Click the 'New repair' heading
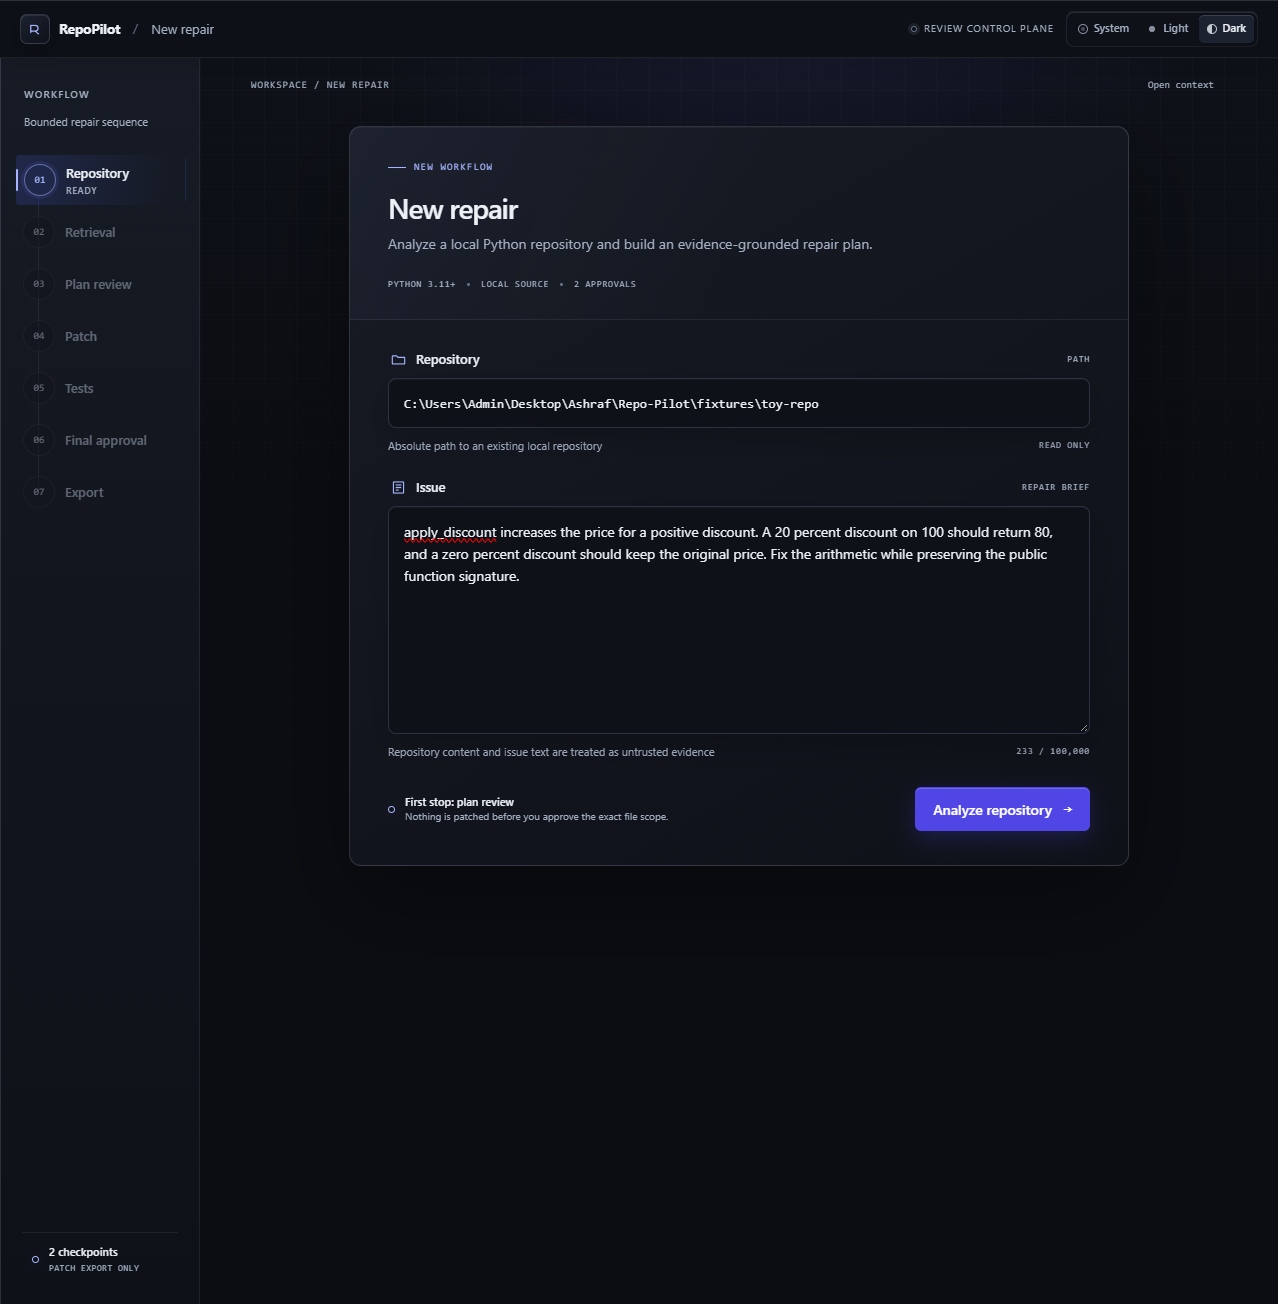This screenshot has height=1304, width=1278. tap(453, 209)
